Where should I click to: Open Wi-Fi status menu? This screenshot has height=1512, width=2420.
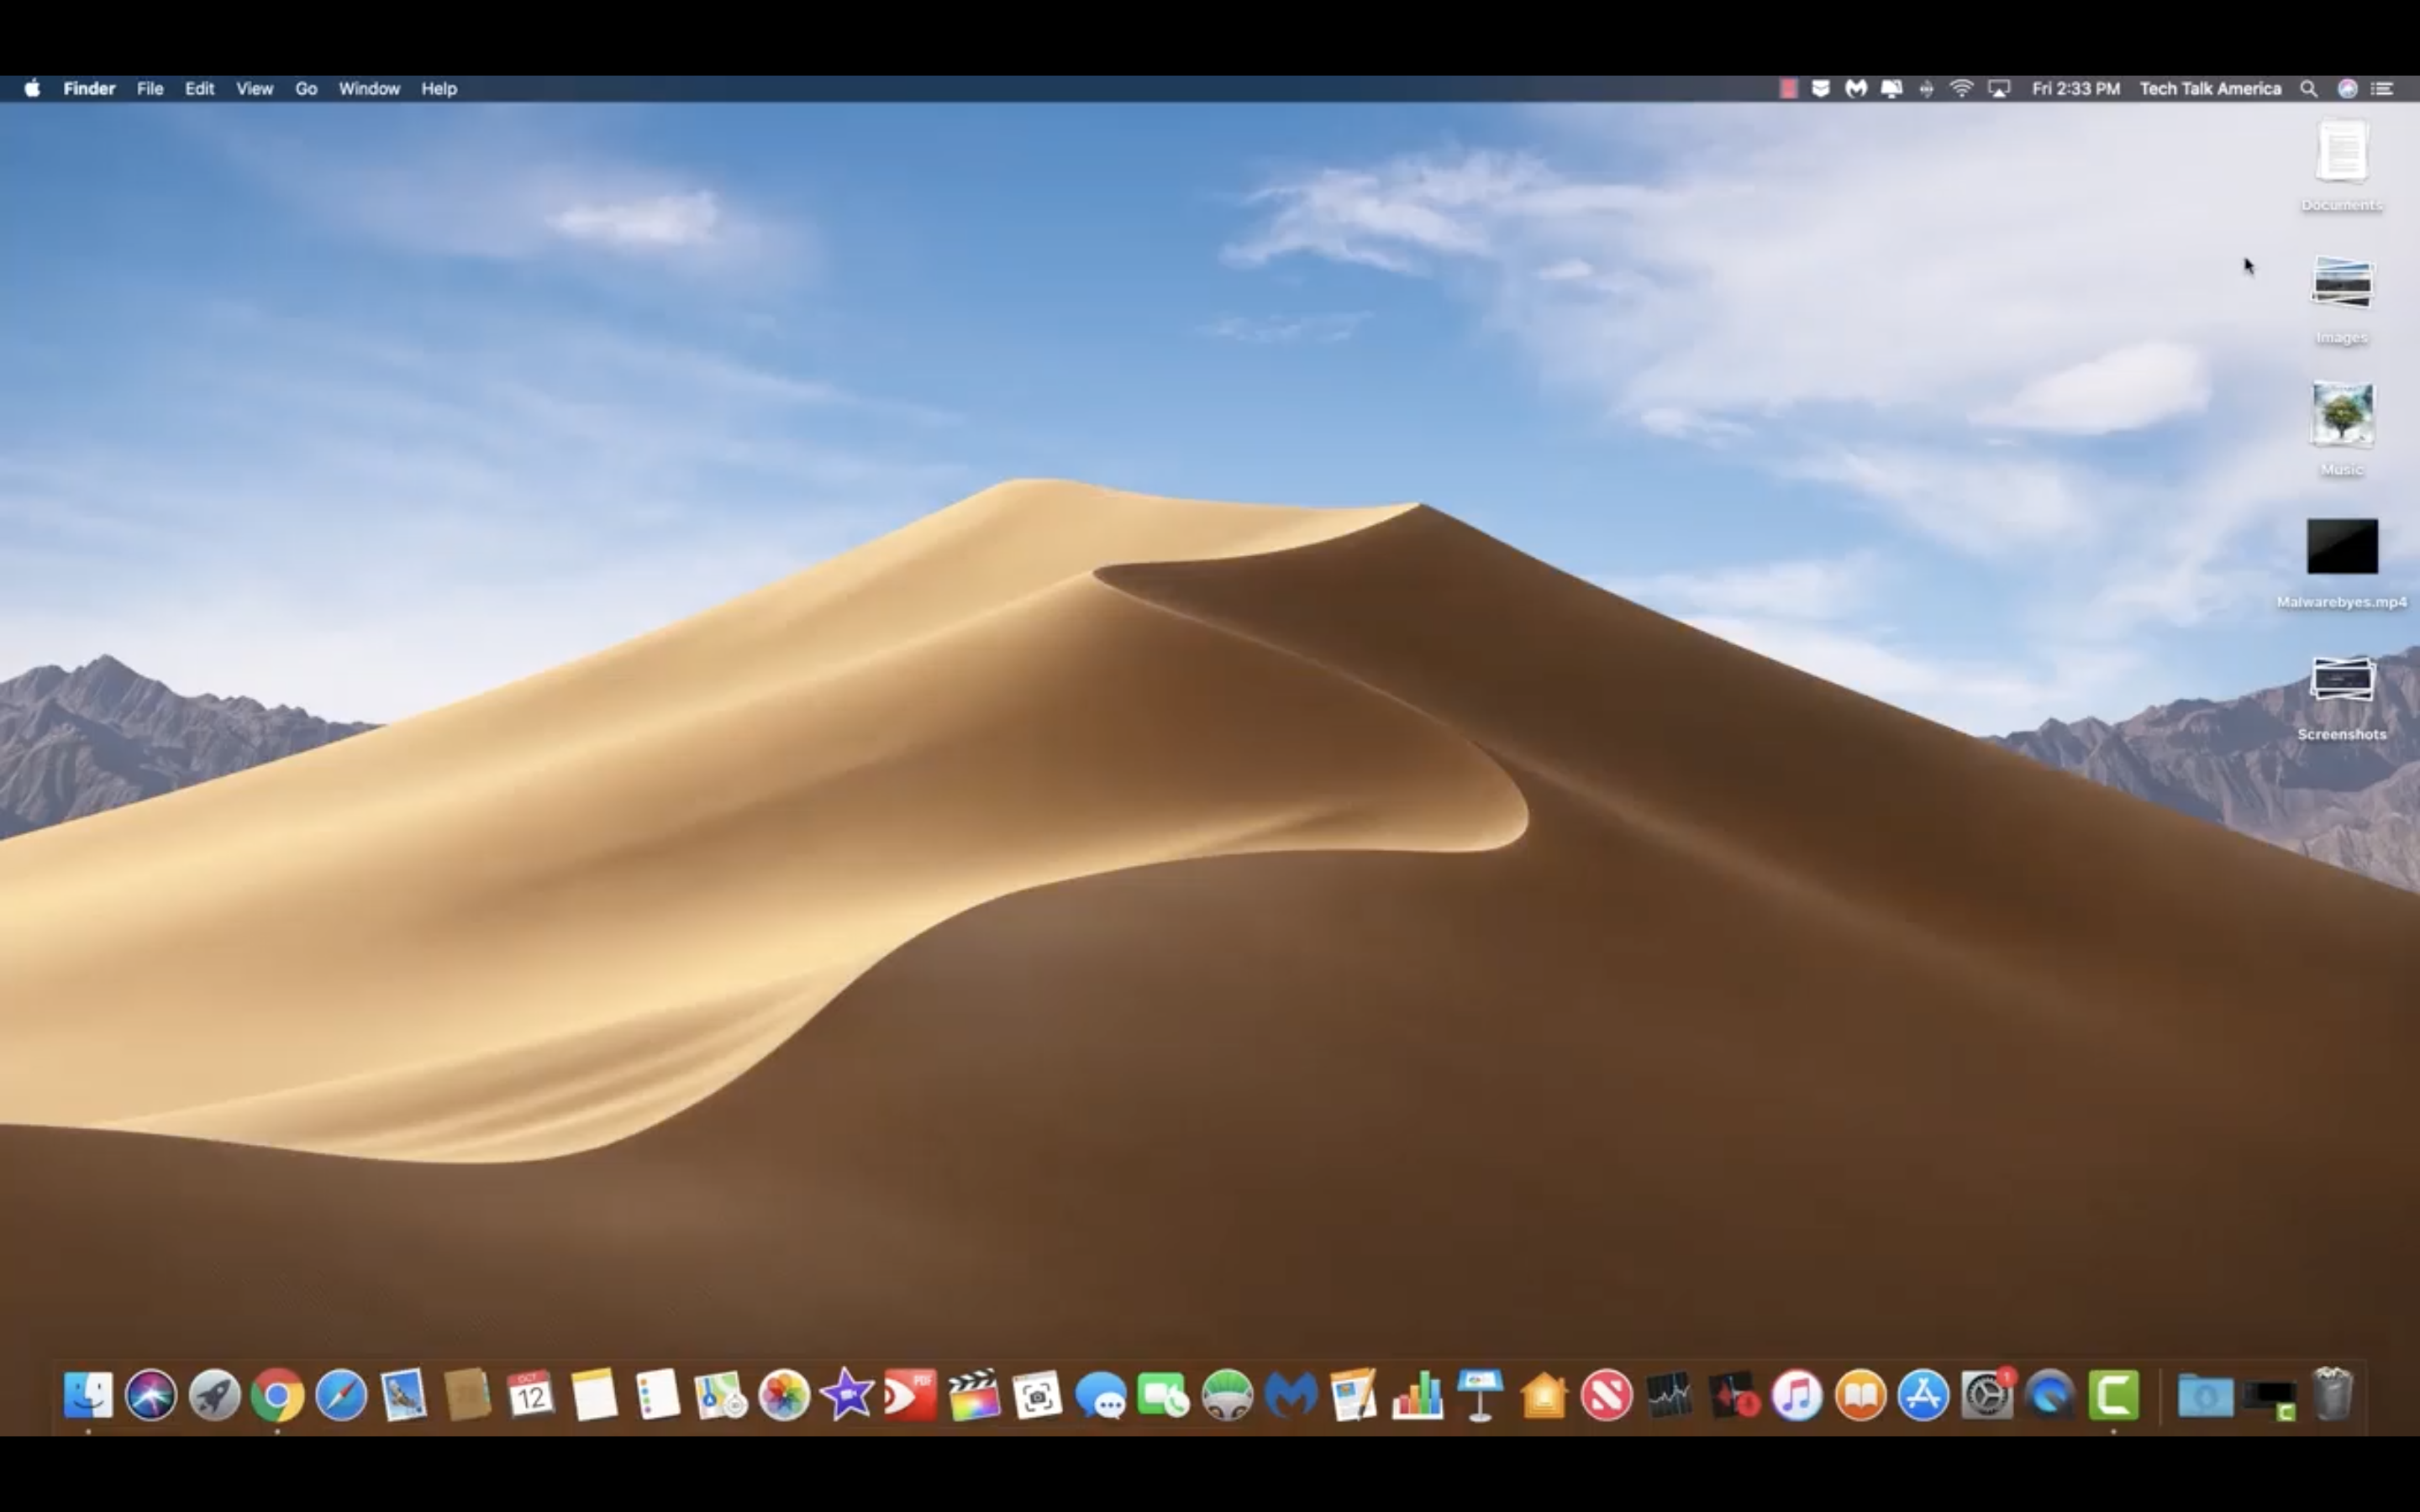1962,89
